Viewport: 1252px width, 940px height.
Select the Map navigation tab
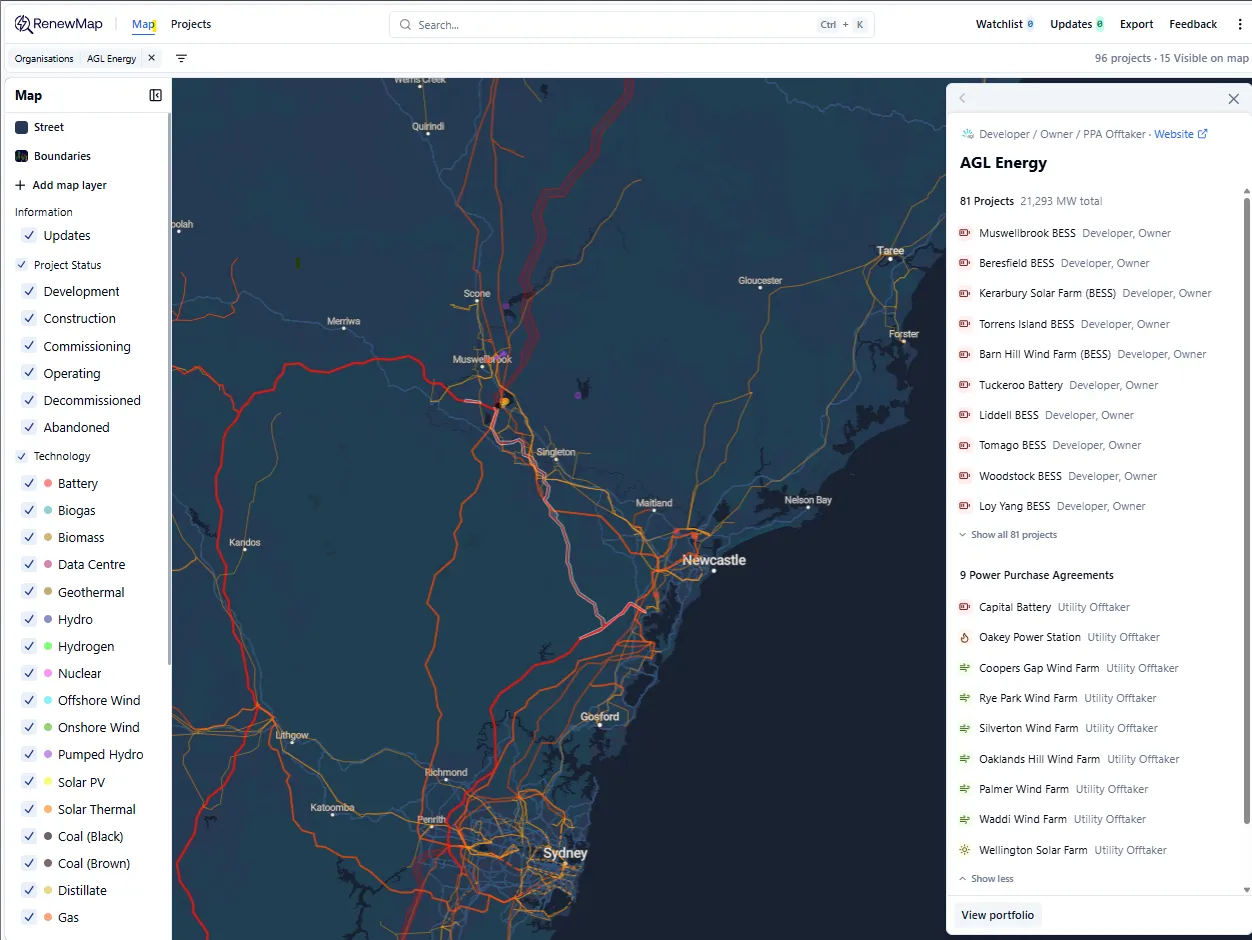pos(143,24)
